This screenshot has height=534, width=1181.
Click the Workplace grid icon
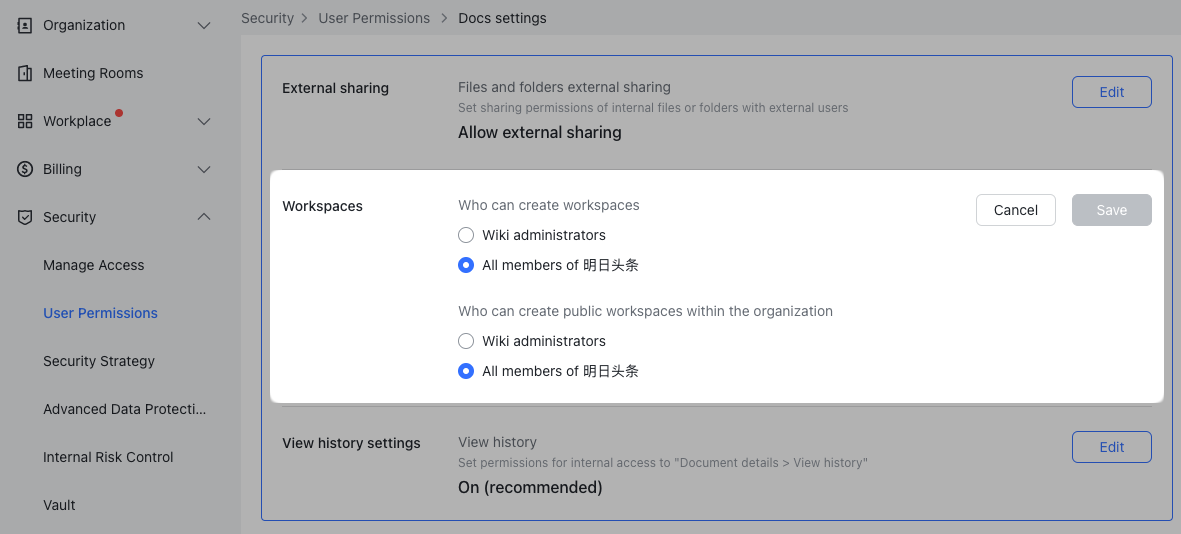click(25, 121)
